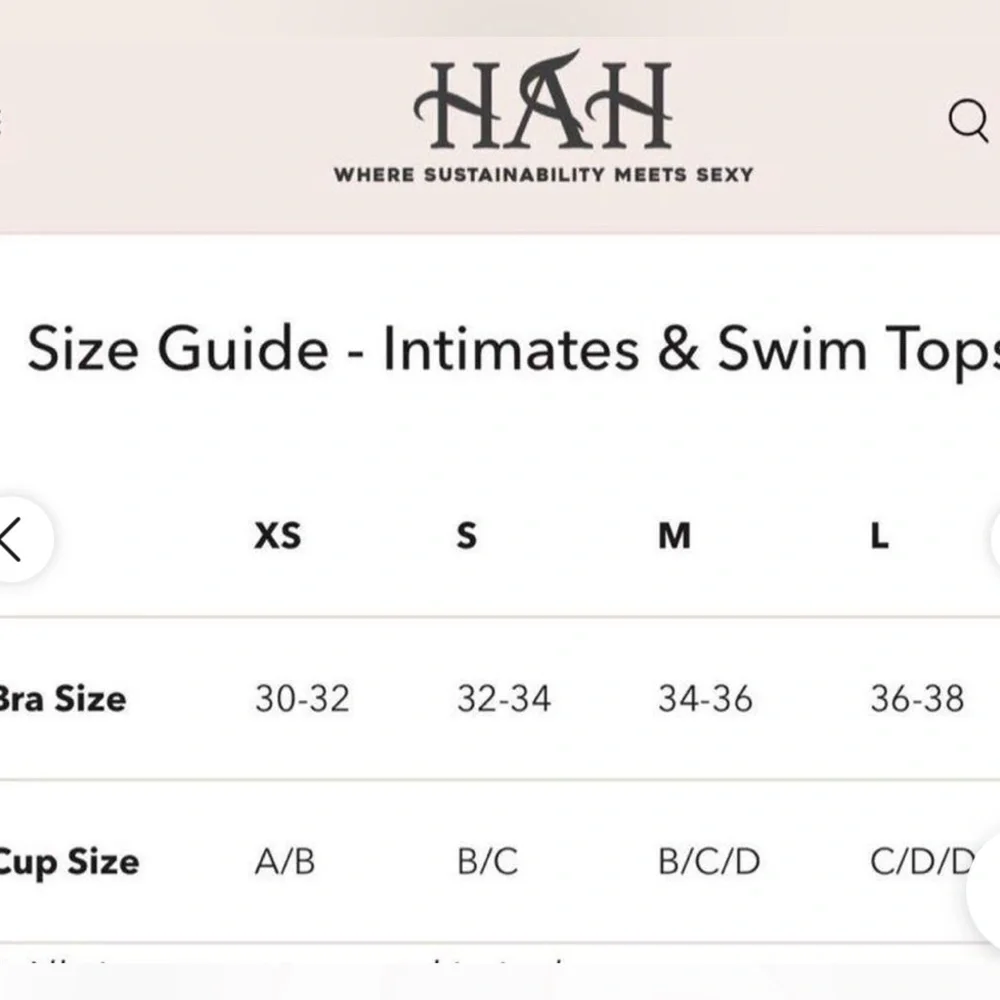Click the A/B cup size cell
Image resolution: width=1000 pixels, height=1000 pixels.
coord(285,862)
